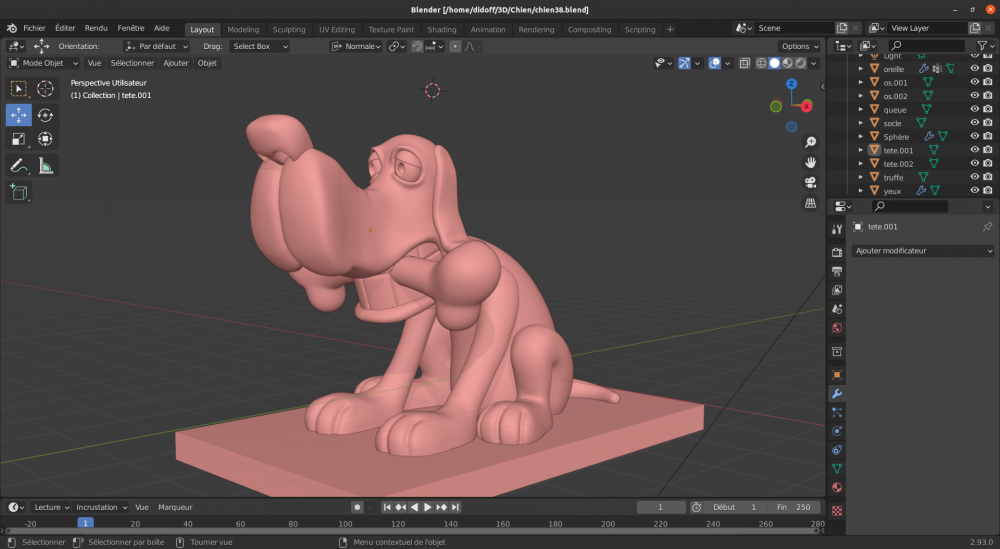1000x549 pixels.
Task: Activate the 3D Cursor tool
Action: (x=45, y=89)
